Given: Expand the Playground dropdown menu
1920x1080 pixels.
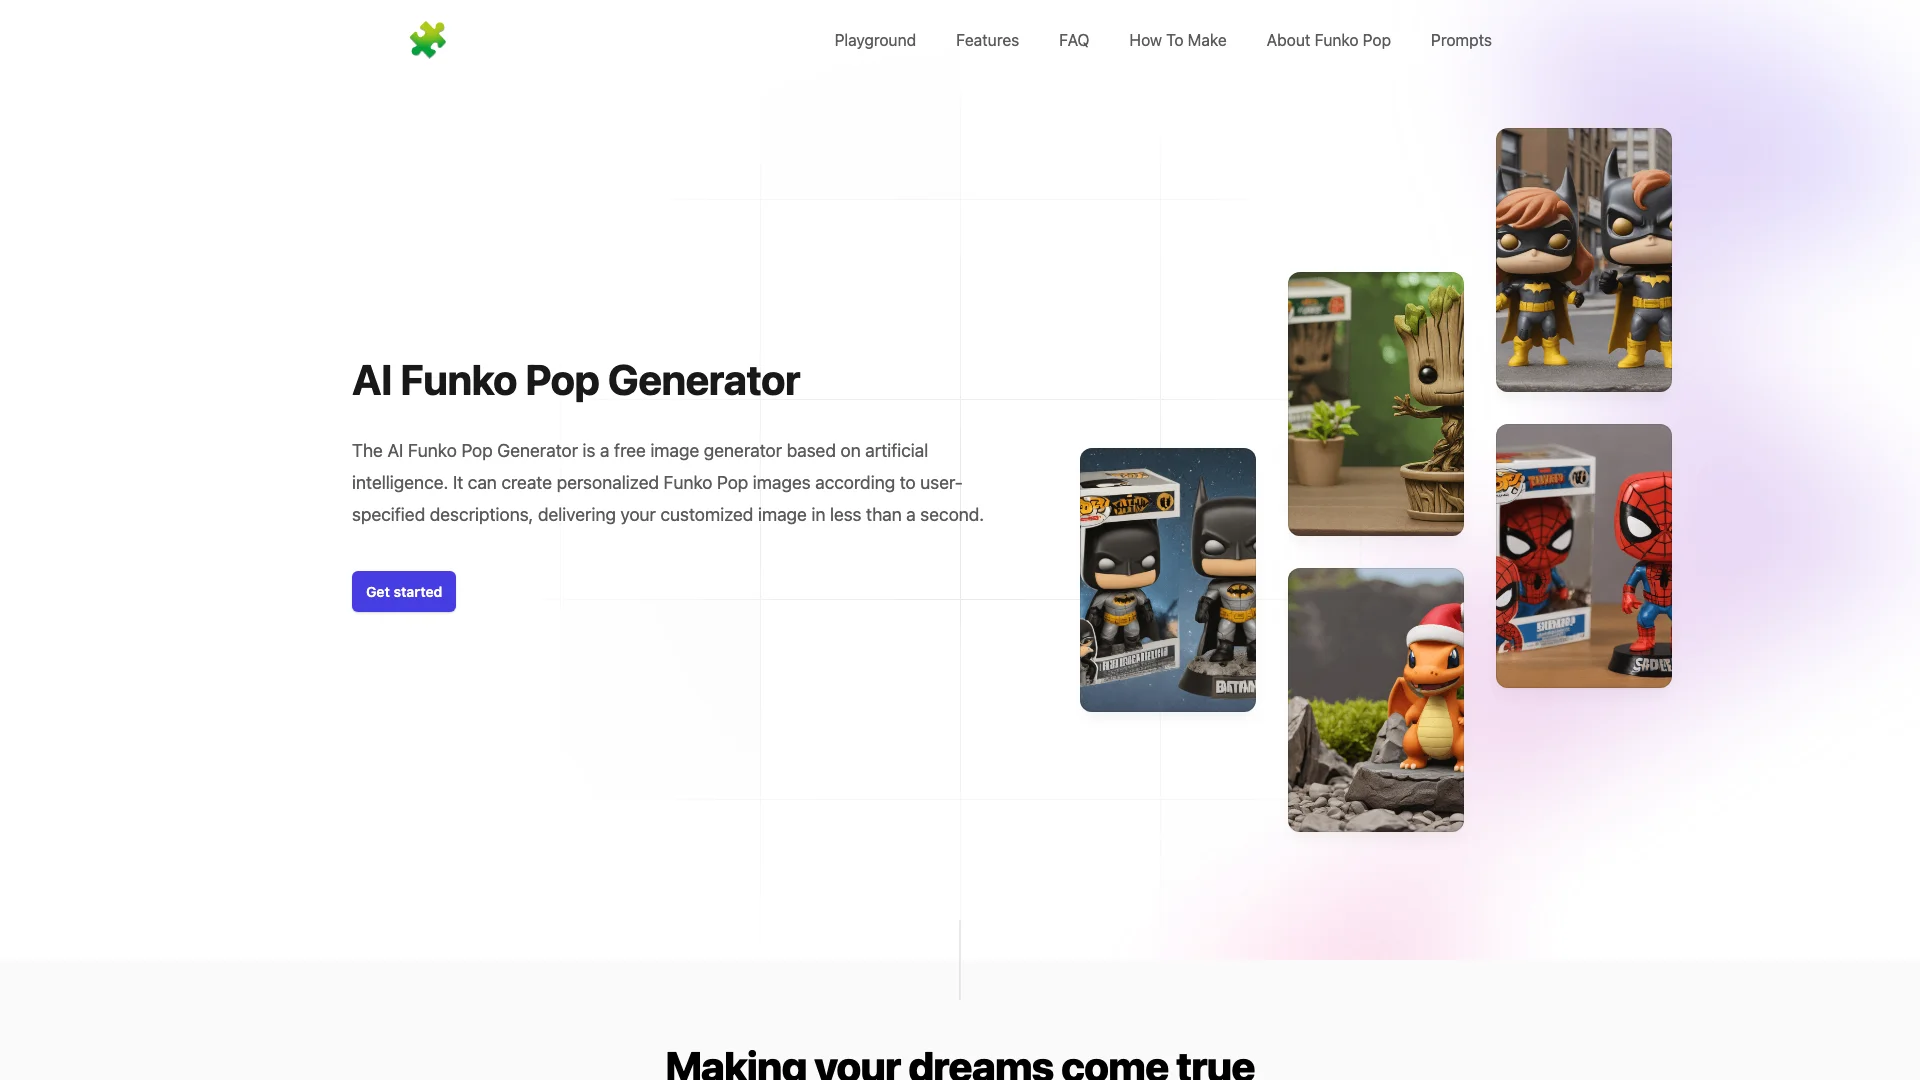Looking at the screenshot, I should point(874,40).
